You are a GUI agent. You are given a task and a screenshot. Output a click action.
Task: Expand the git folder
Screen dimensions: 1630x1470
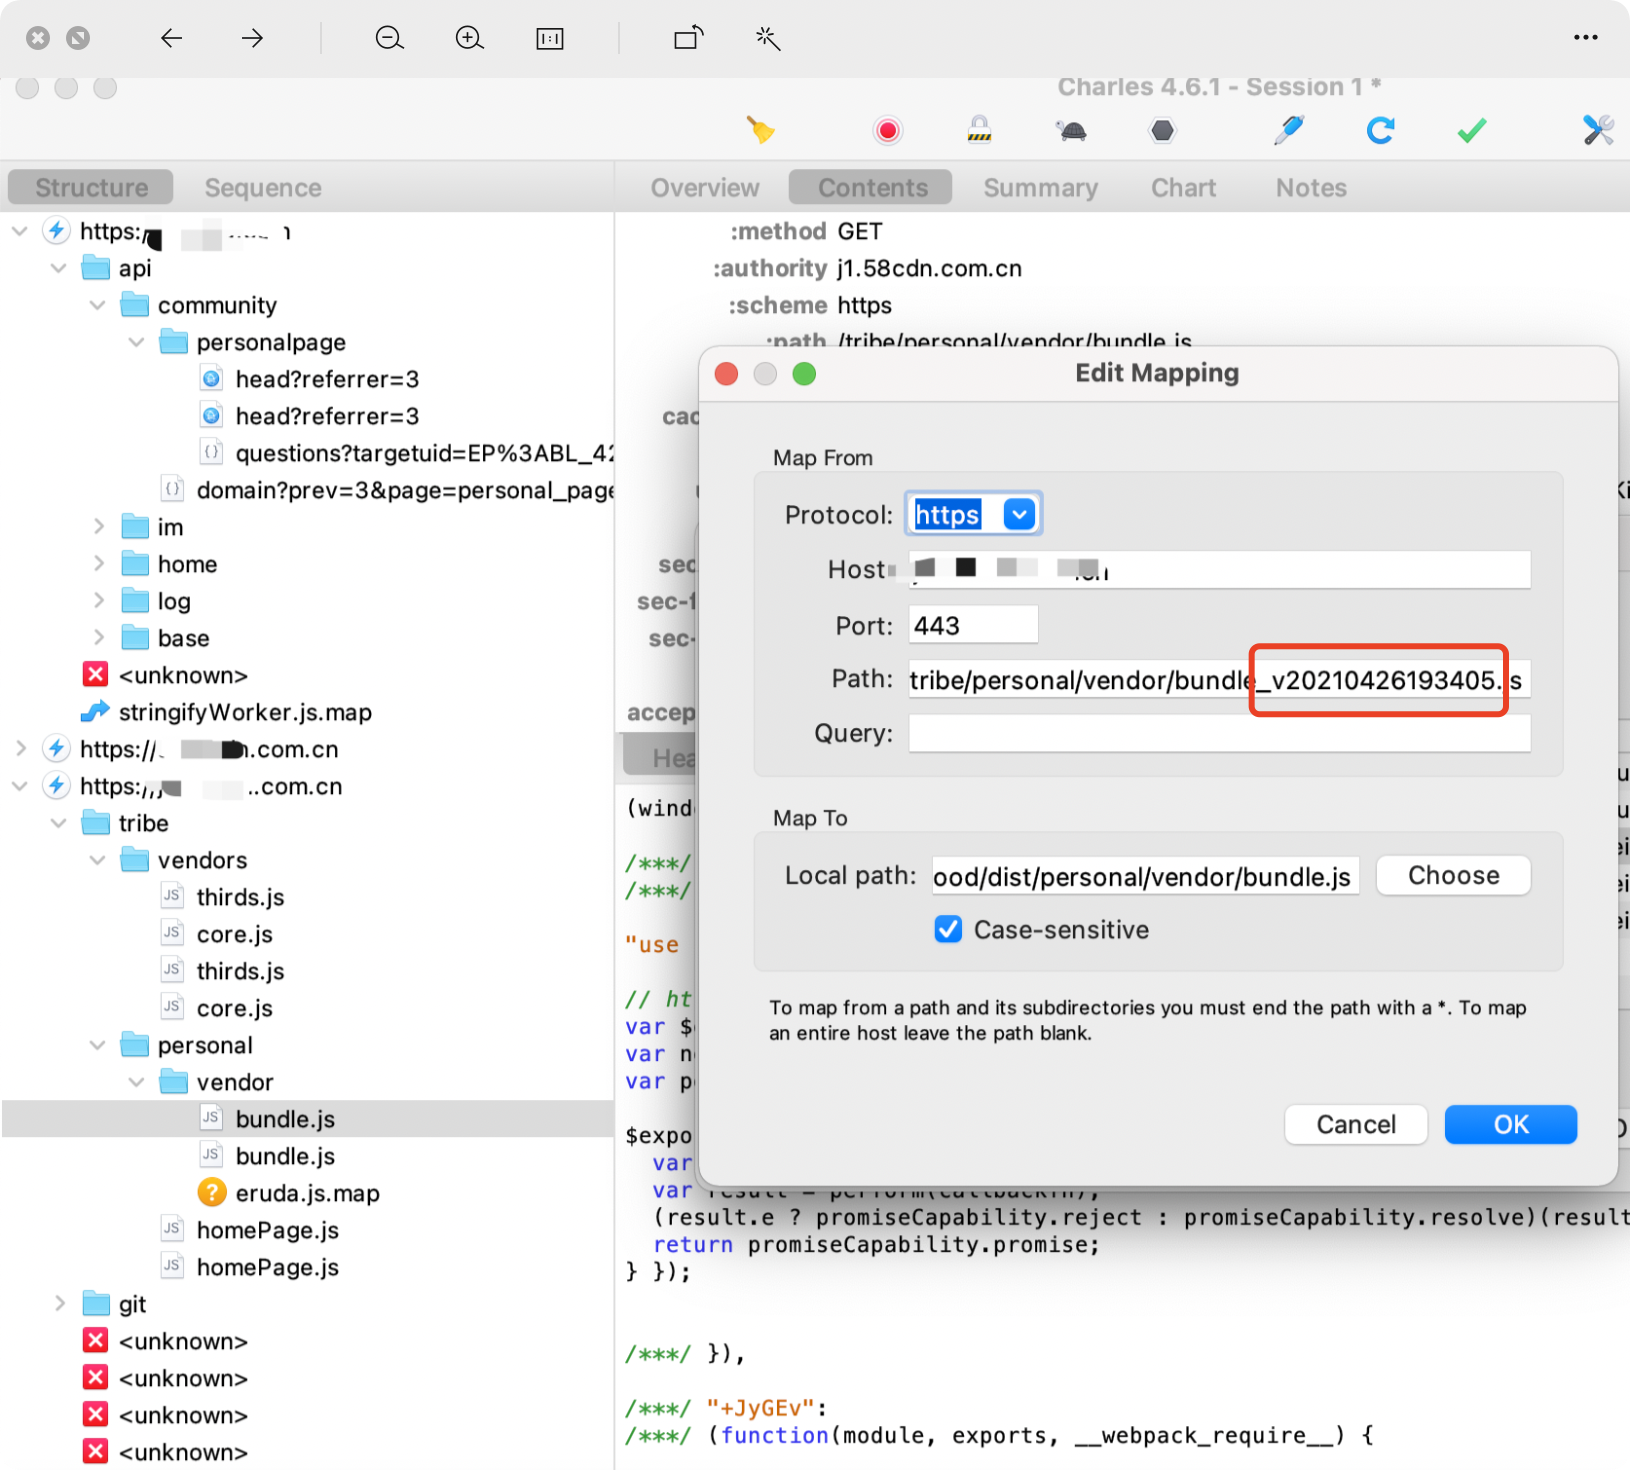pos(59,1304)
